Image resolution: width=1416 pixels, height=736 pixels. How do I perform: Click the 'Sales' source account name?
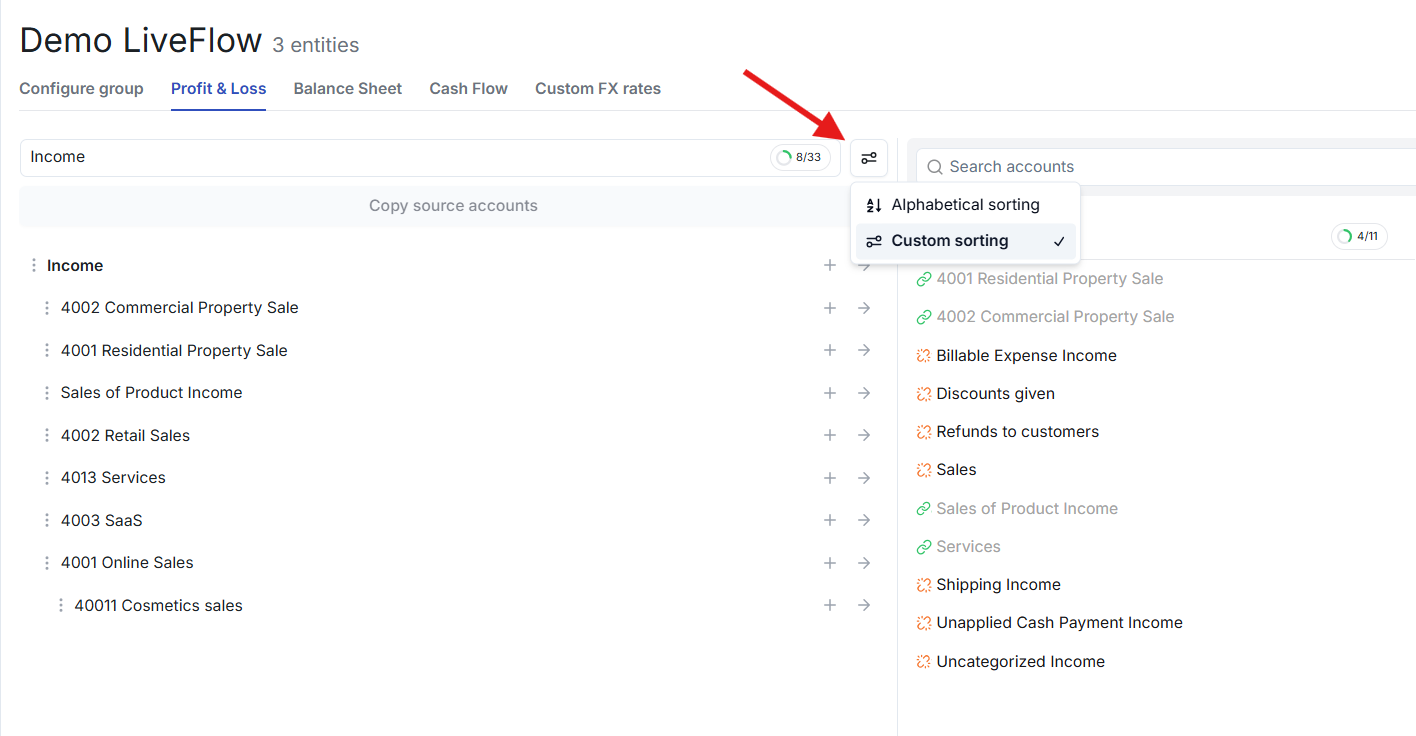(957, 470)
